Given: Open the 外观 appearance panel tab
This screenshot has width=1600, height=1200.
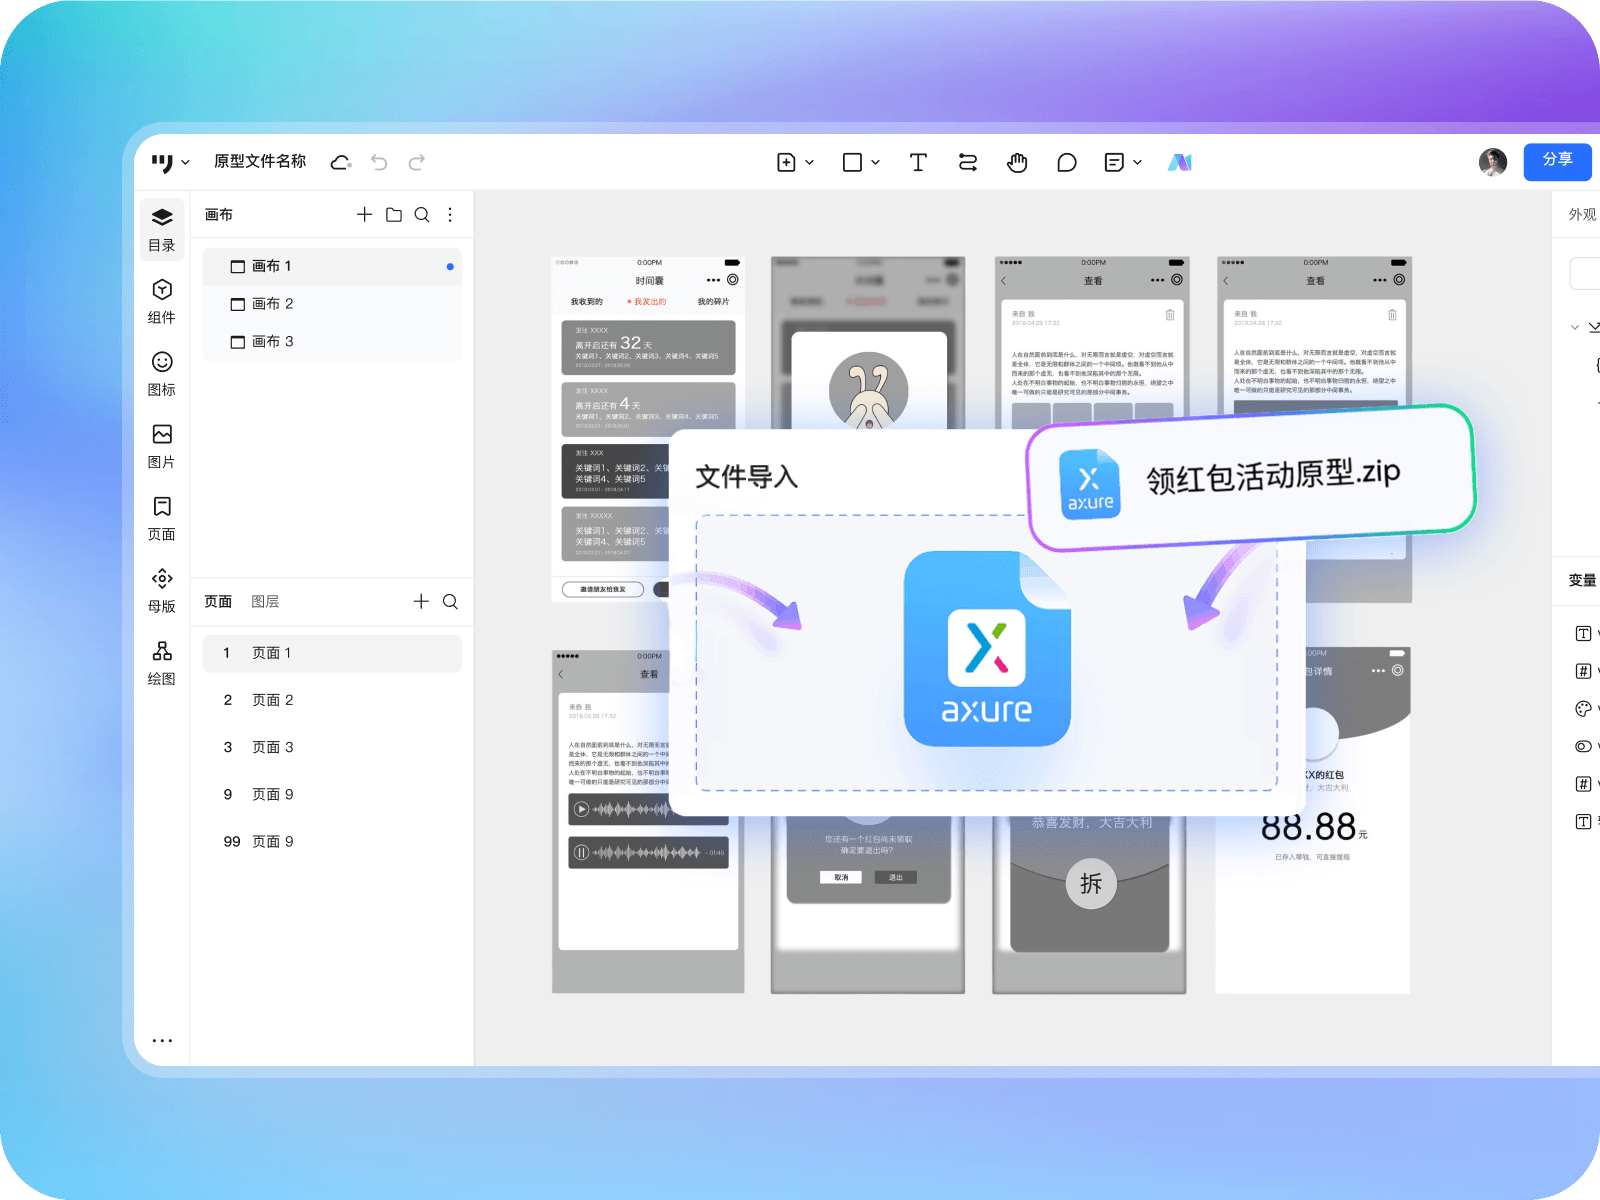Looking at the screenshot, I should click(x=1582, y=214).
